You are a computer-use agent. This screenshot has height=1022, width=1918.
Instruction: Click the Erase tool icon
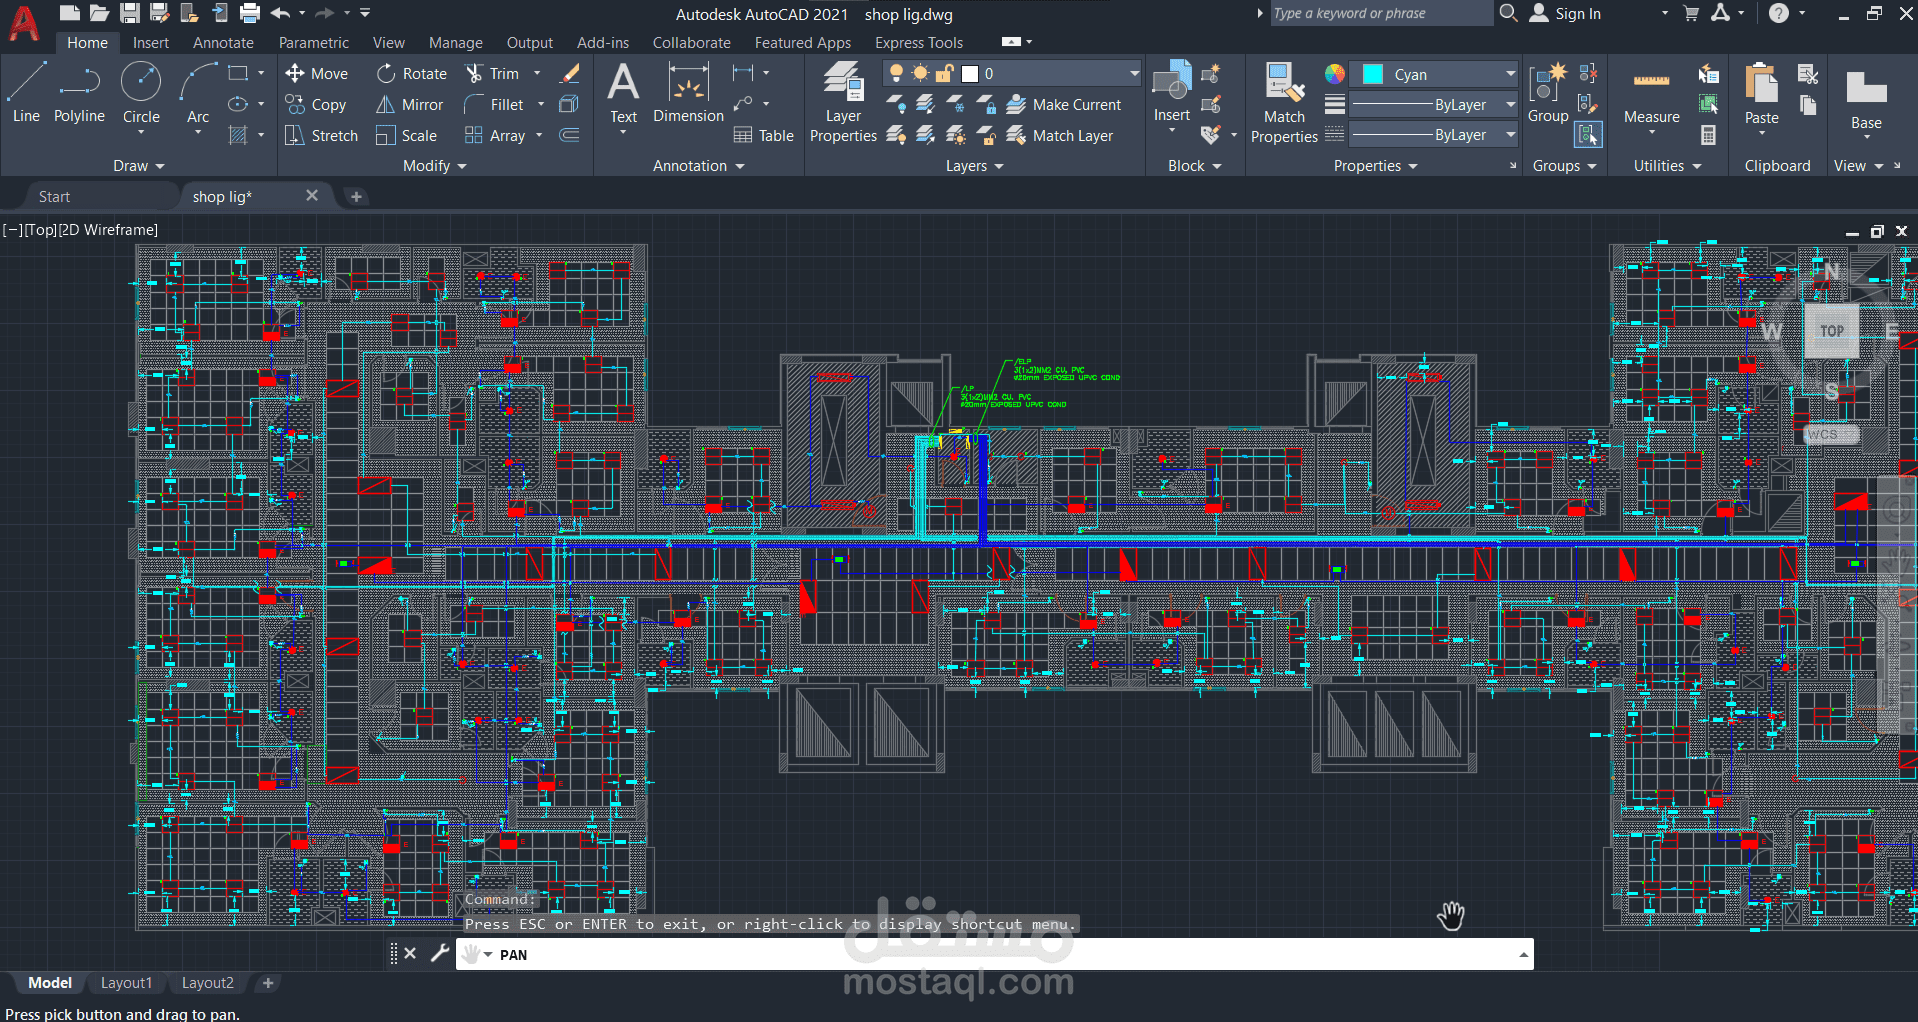570,73
